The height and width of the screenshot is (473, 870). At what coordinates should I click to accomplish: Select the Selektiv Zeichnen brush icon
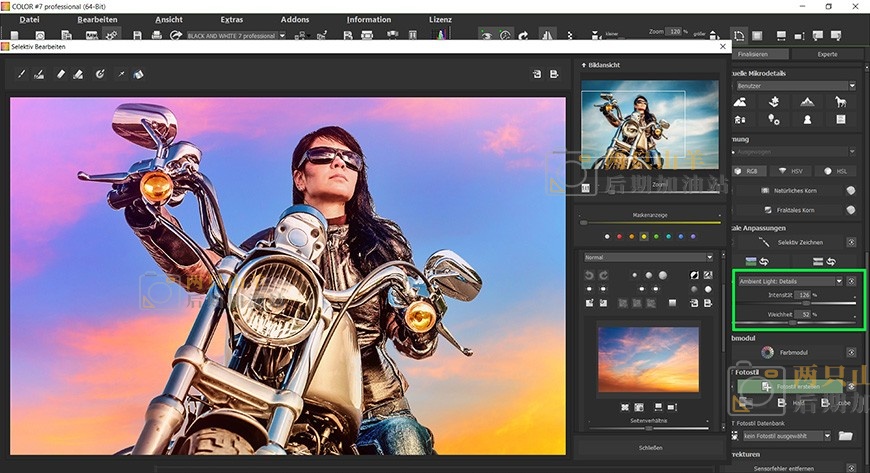pos(764,242)
